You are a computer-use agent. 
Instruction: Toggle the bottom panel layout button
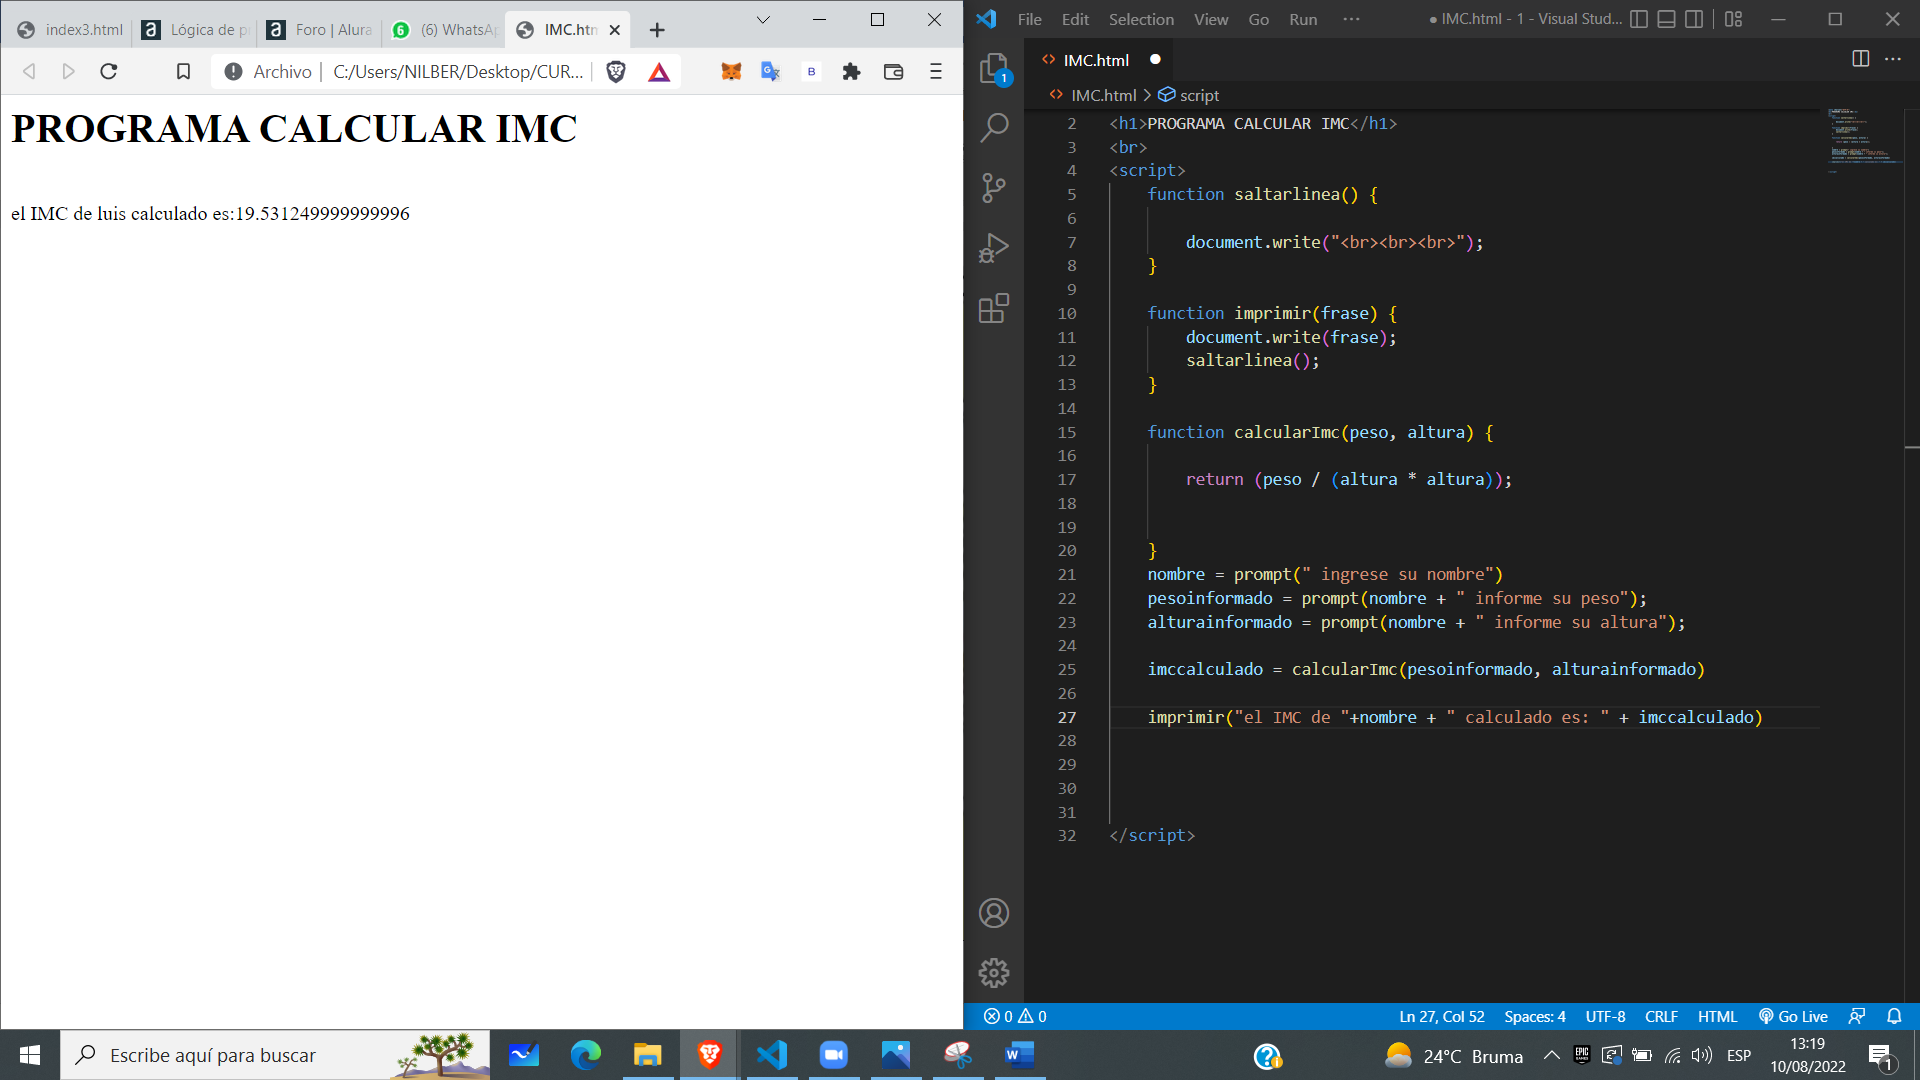[x=1666, y=19]
